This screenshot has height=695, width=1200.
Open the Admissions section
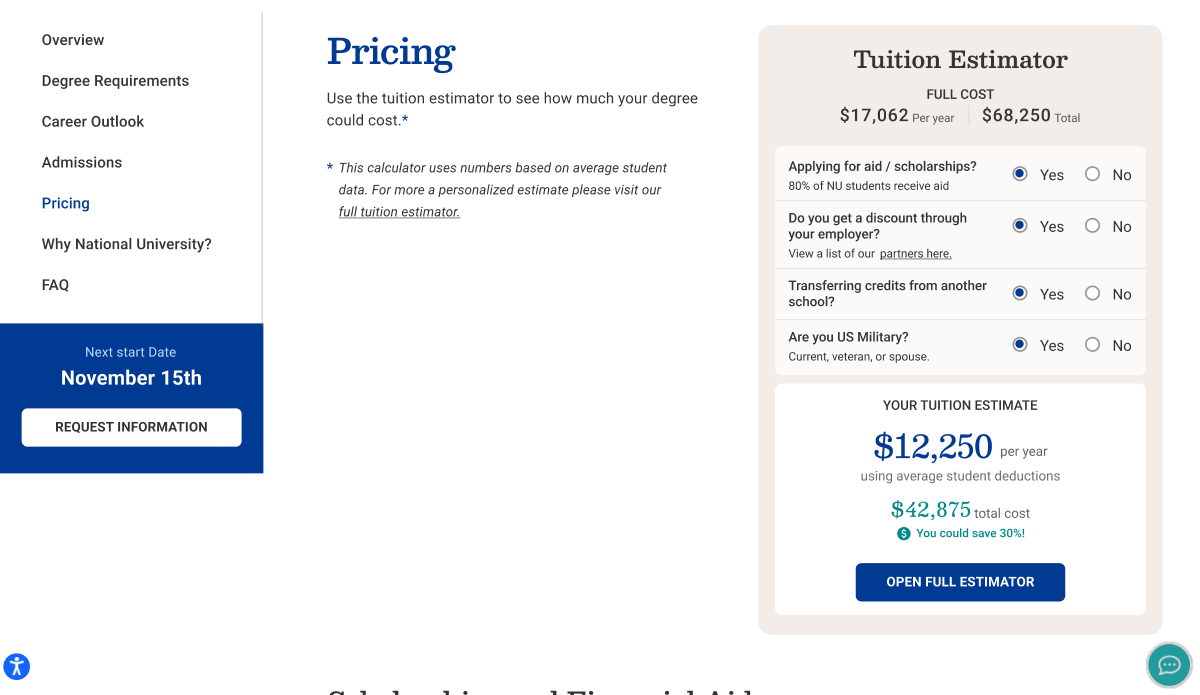[81, 162]
